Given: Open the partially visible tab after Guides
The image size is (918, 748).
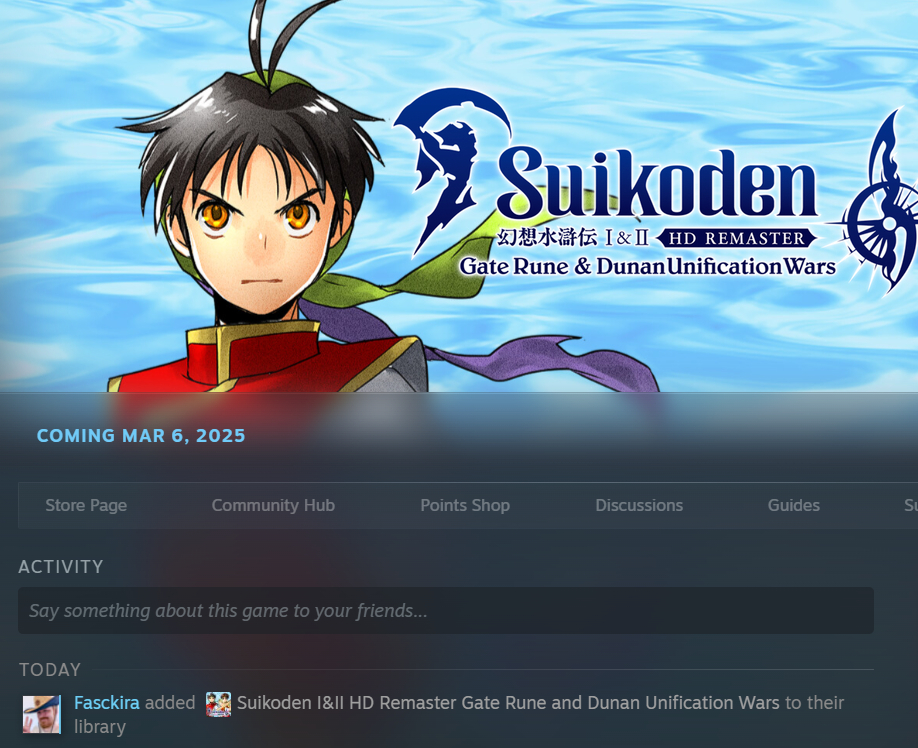Looking at the screenshot, I should (910, 506).
